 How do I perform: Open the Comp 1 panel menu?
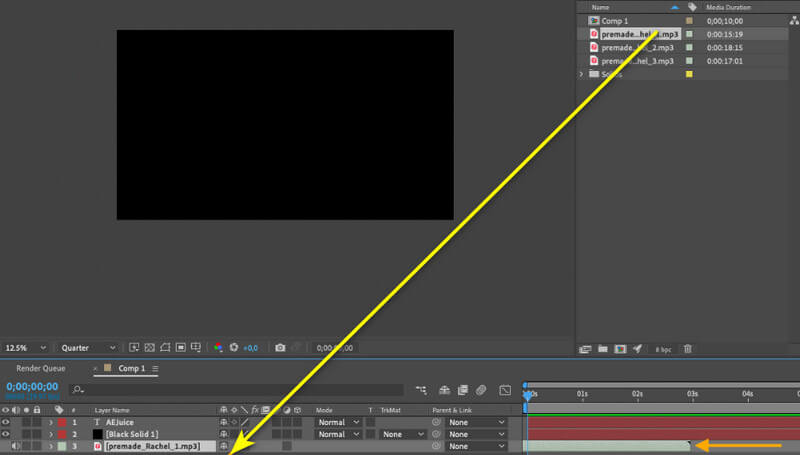pyautogui.click(x=155, y=369)
